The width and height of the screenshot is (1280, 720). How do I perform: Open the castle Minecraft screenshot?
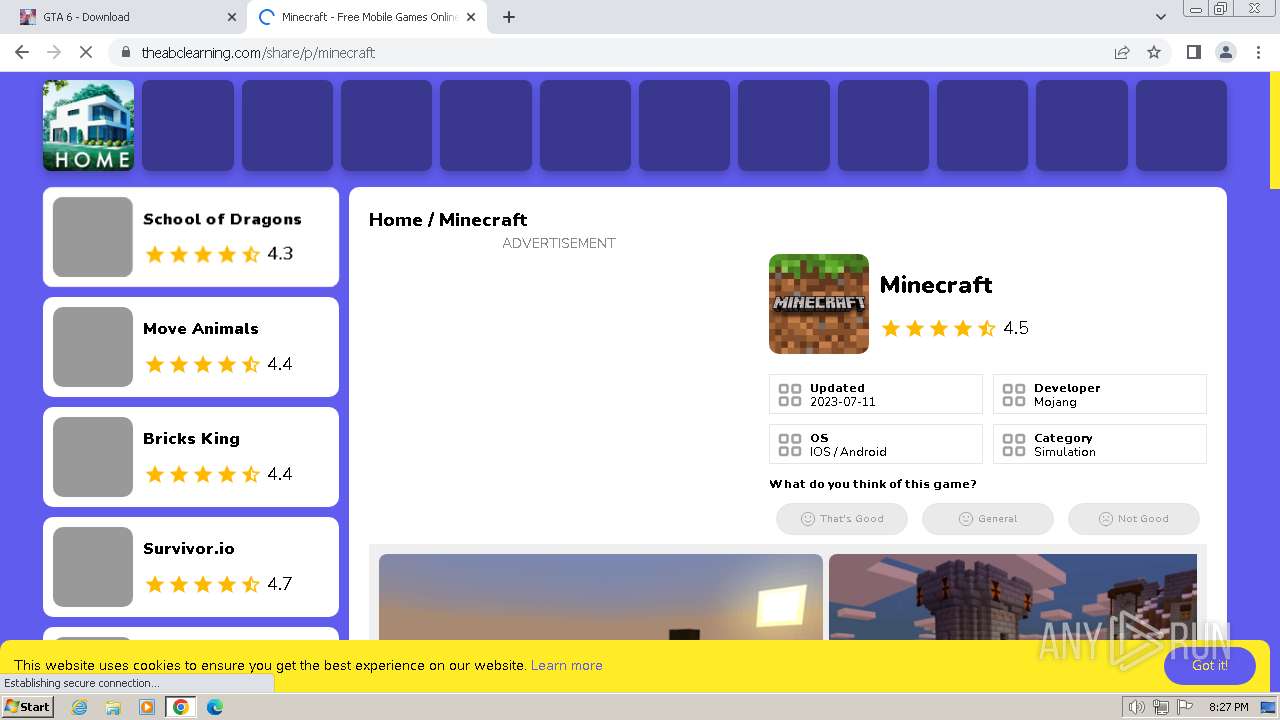1013,597
